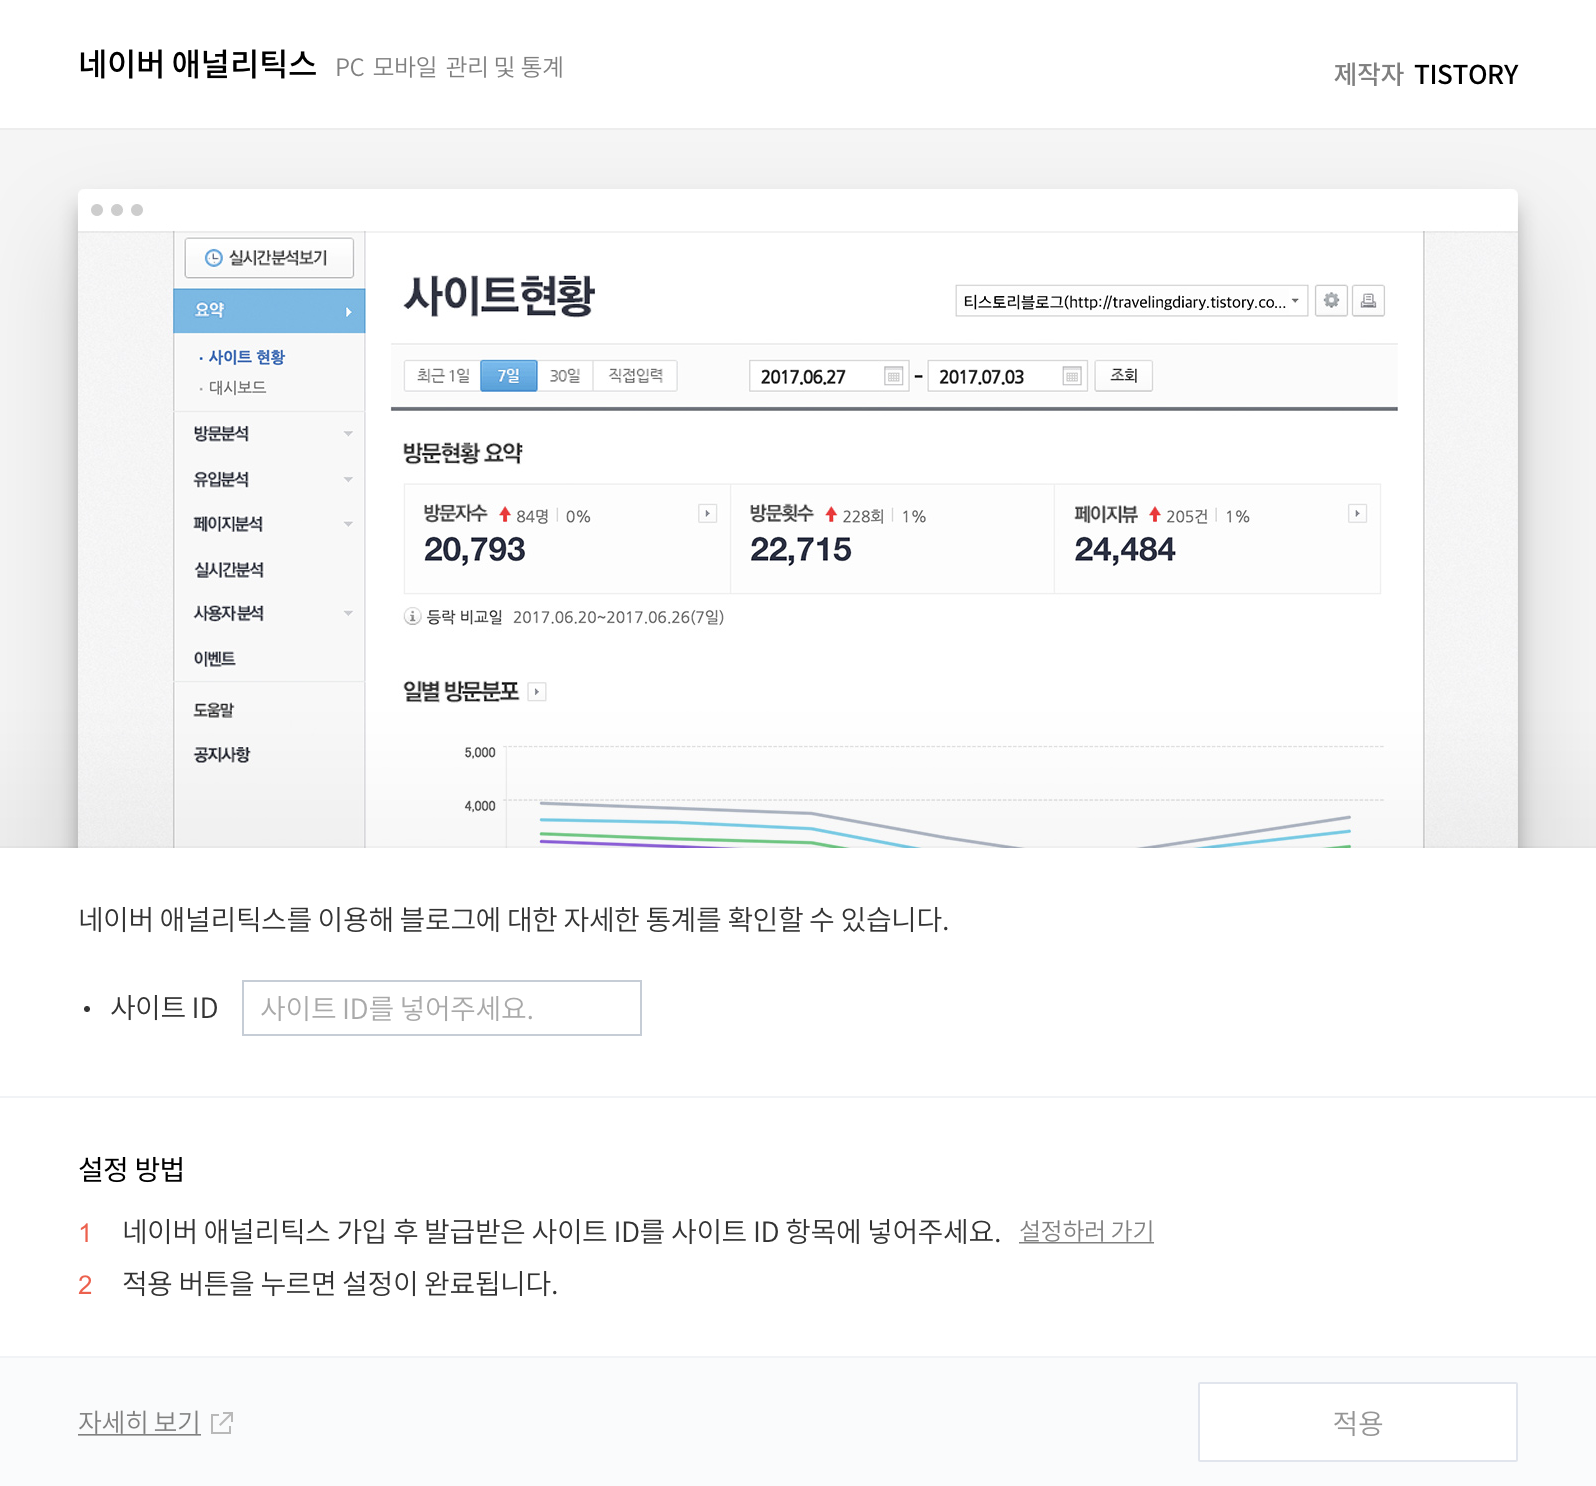Click the 실시간분석보기 clock button
The image size is (1596, 1486).
point(269,258)
